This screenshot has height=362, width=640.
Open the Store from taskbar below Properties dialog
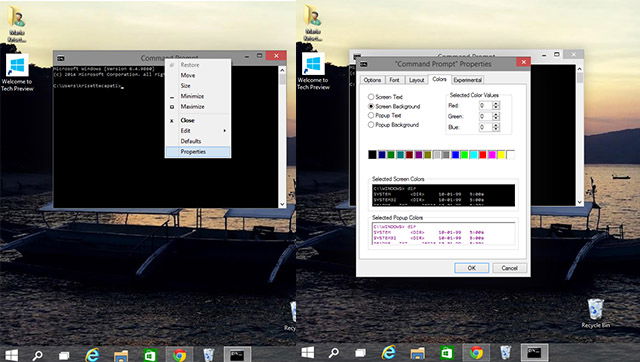(447, 353)
